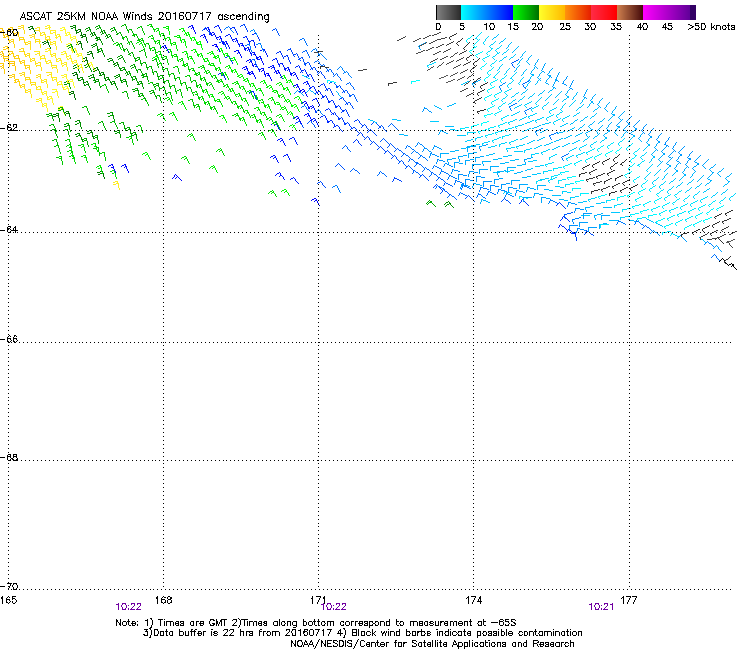
Task: Click the purple '10:22' time label near longitude 168
Action: click(128, 607)
